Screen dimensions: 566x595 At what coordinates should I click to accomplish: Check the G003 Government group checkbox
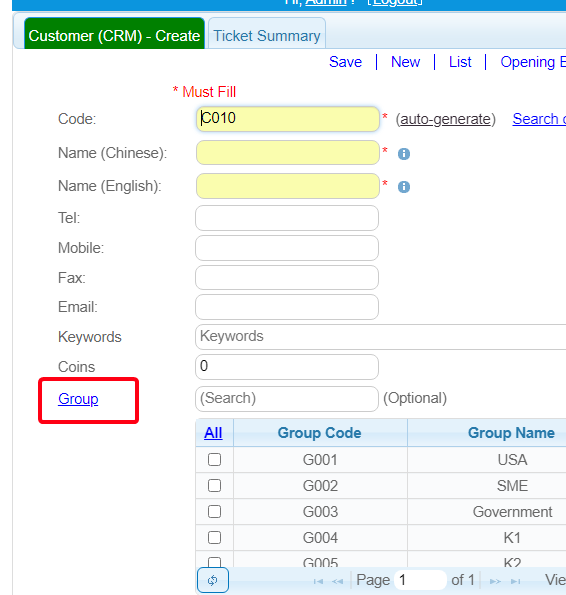(214, 512)
